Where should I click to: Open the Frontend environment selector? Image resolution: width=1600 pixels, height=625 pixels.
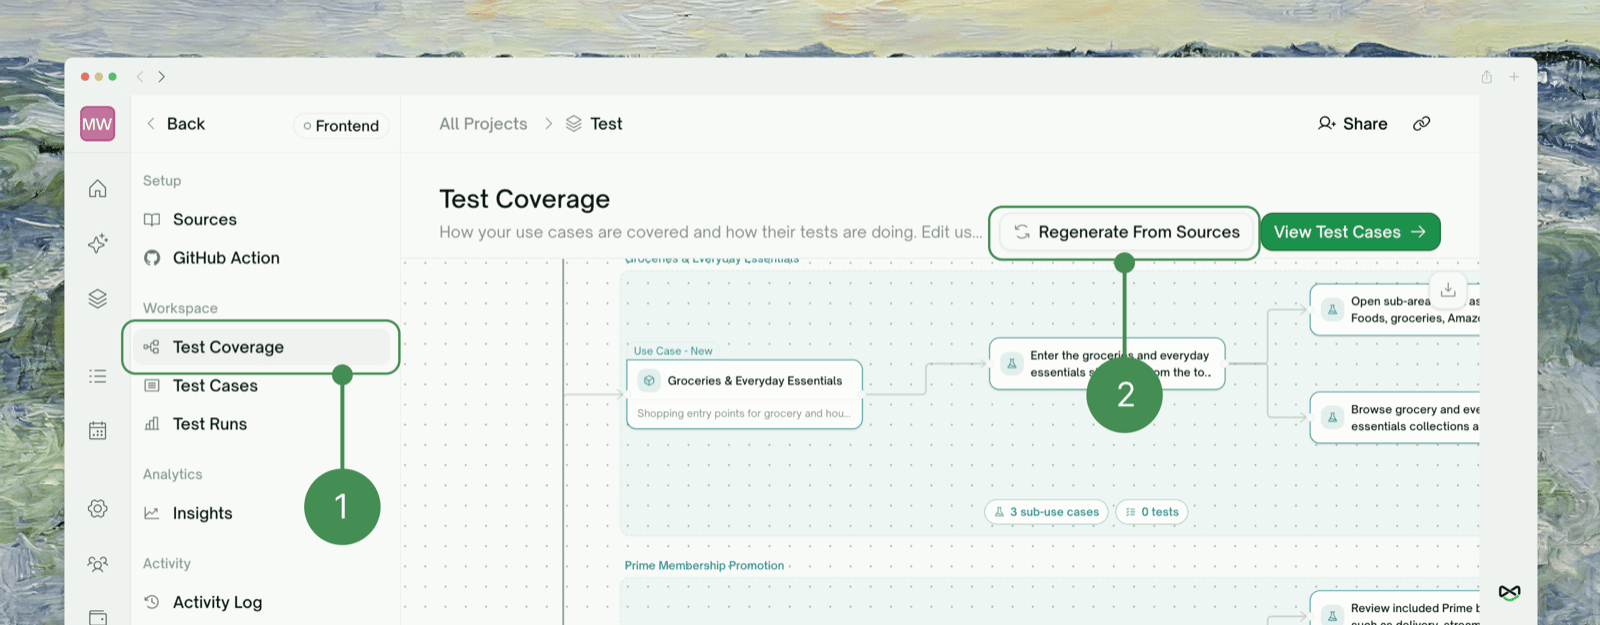(x=341, y=126)
